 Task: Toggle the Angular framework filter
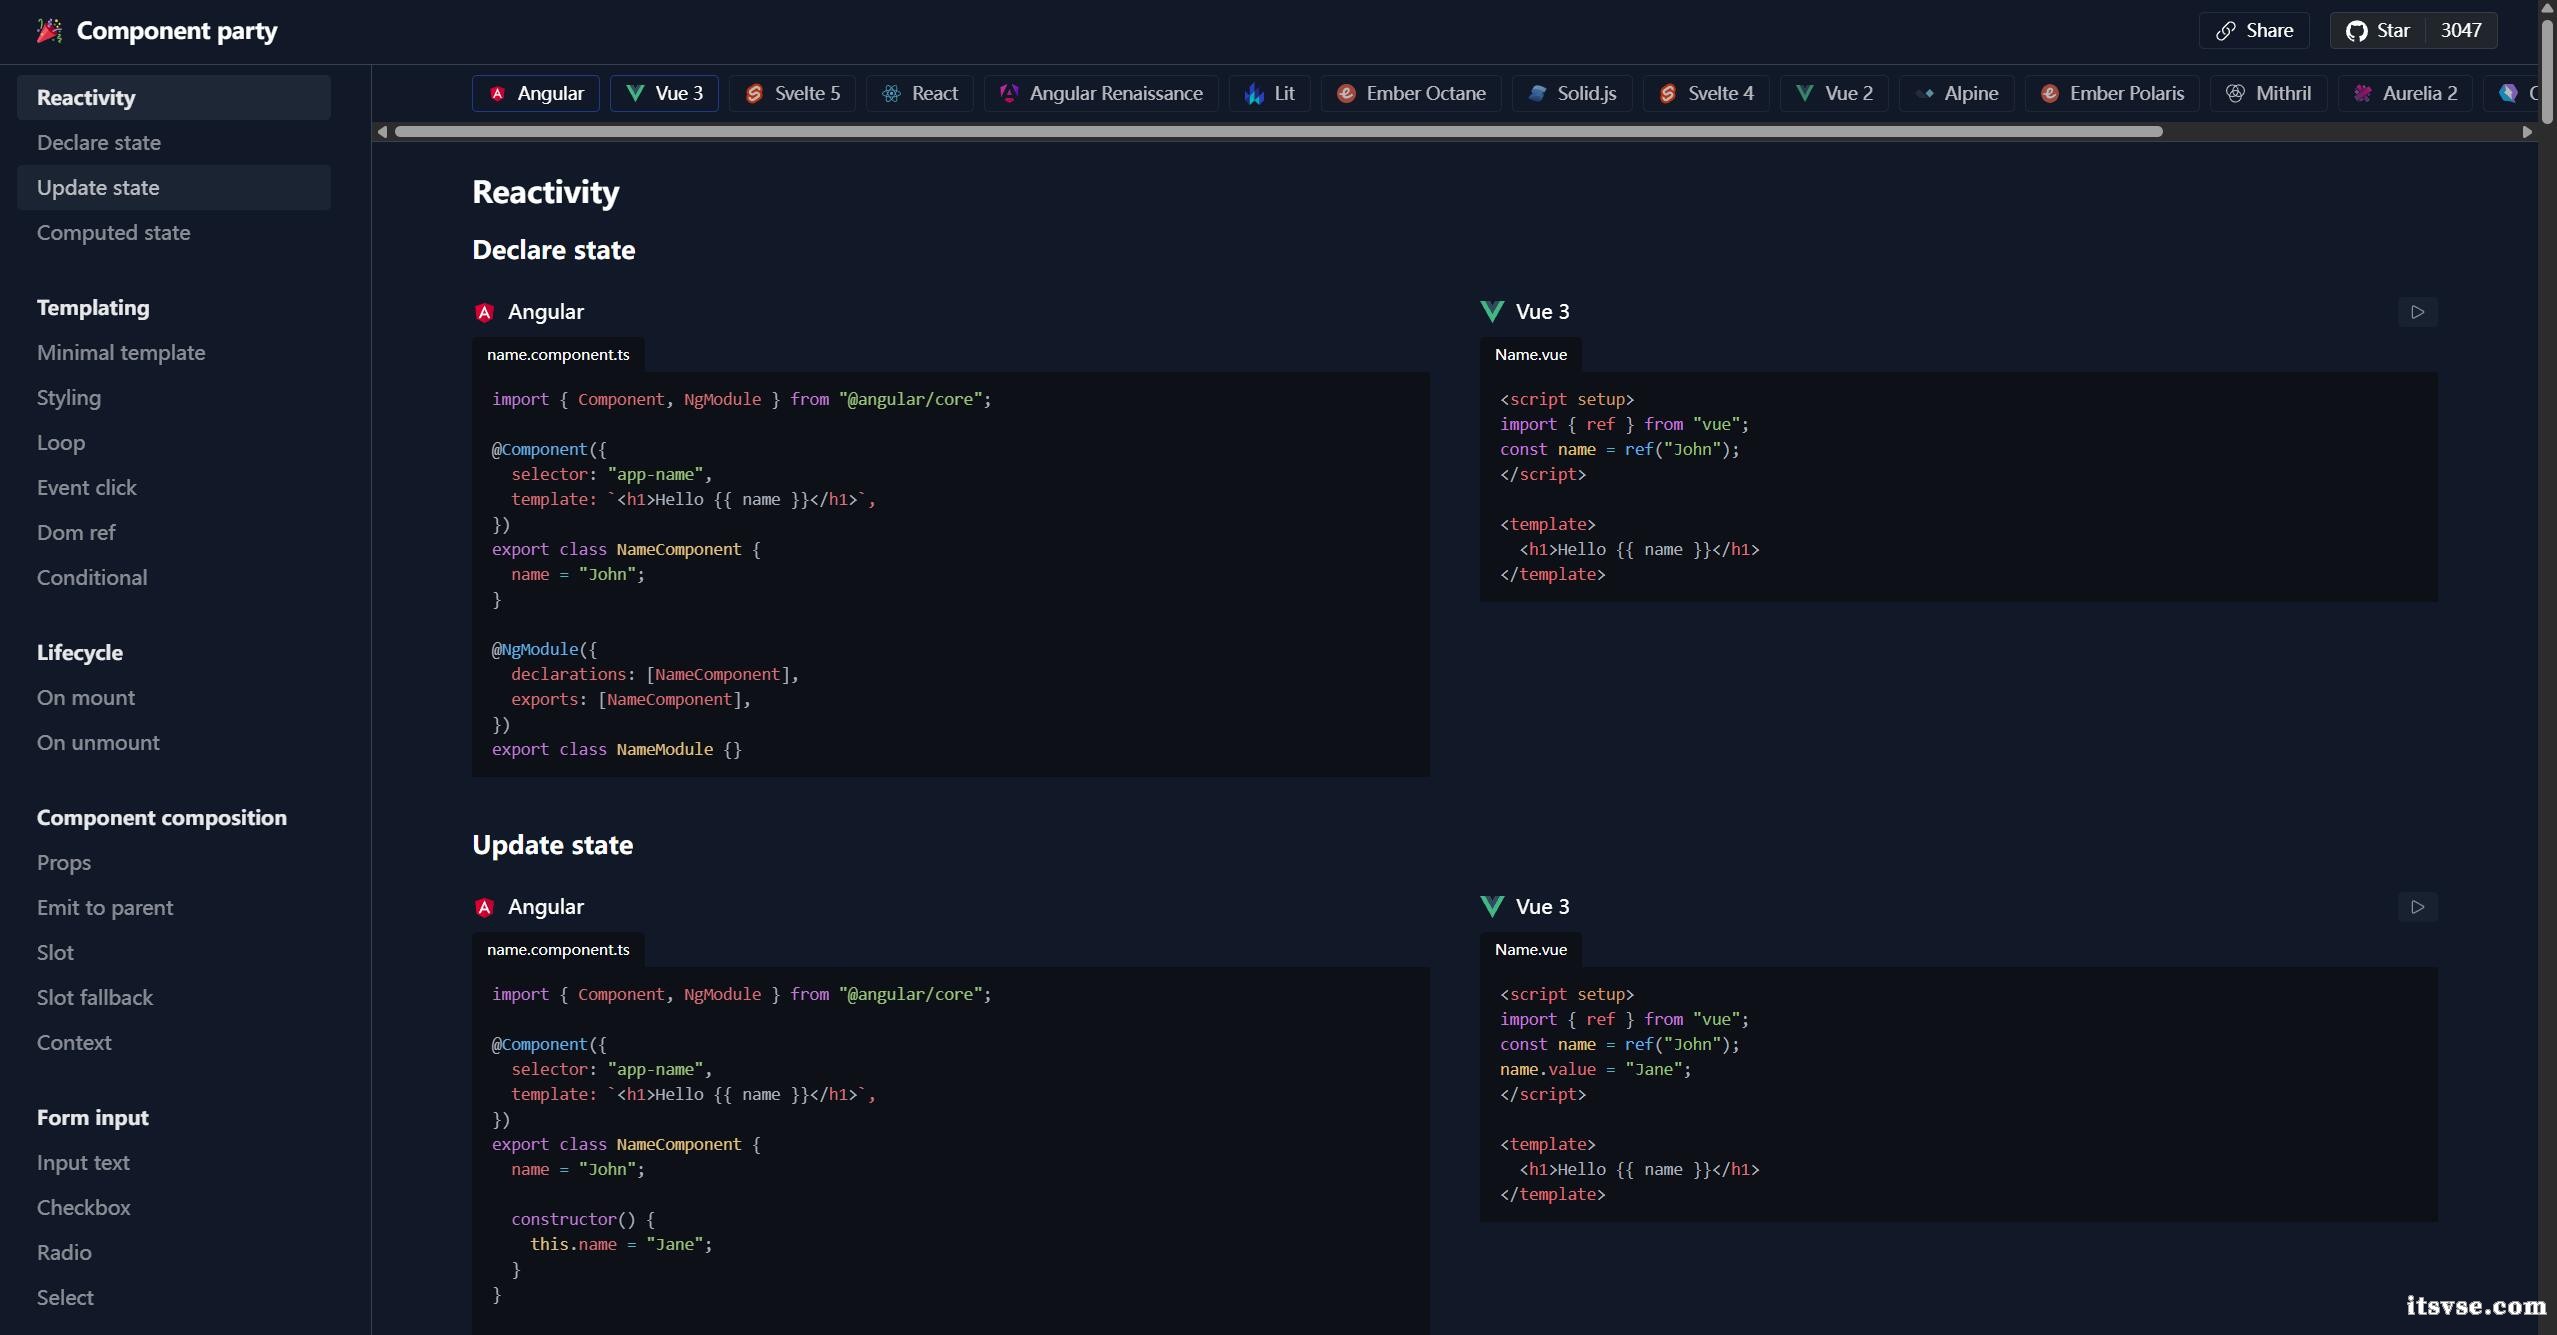coord(535,93)
